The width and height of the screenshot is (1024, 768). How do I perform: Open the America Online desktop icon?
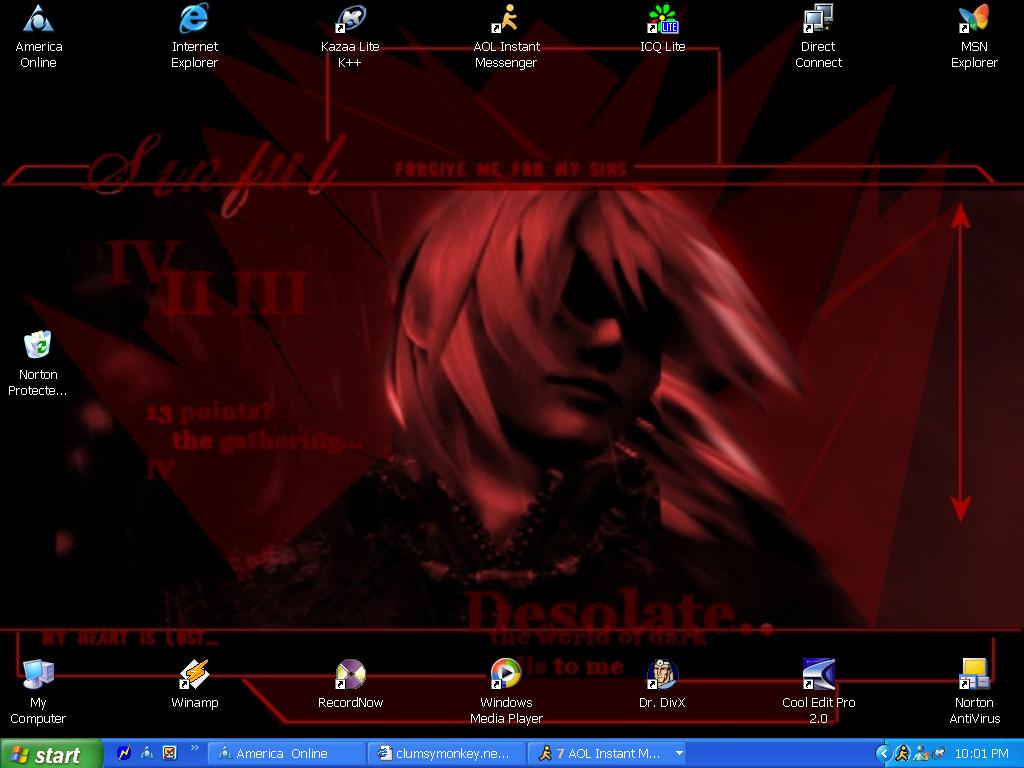38,20
